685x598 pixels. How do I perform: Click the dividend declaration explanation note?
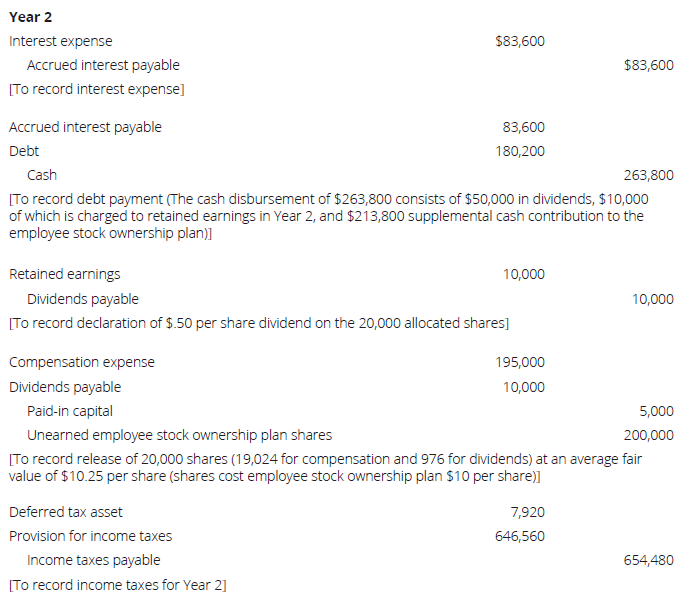point(258,323)
